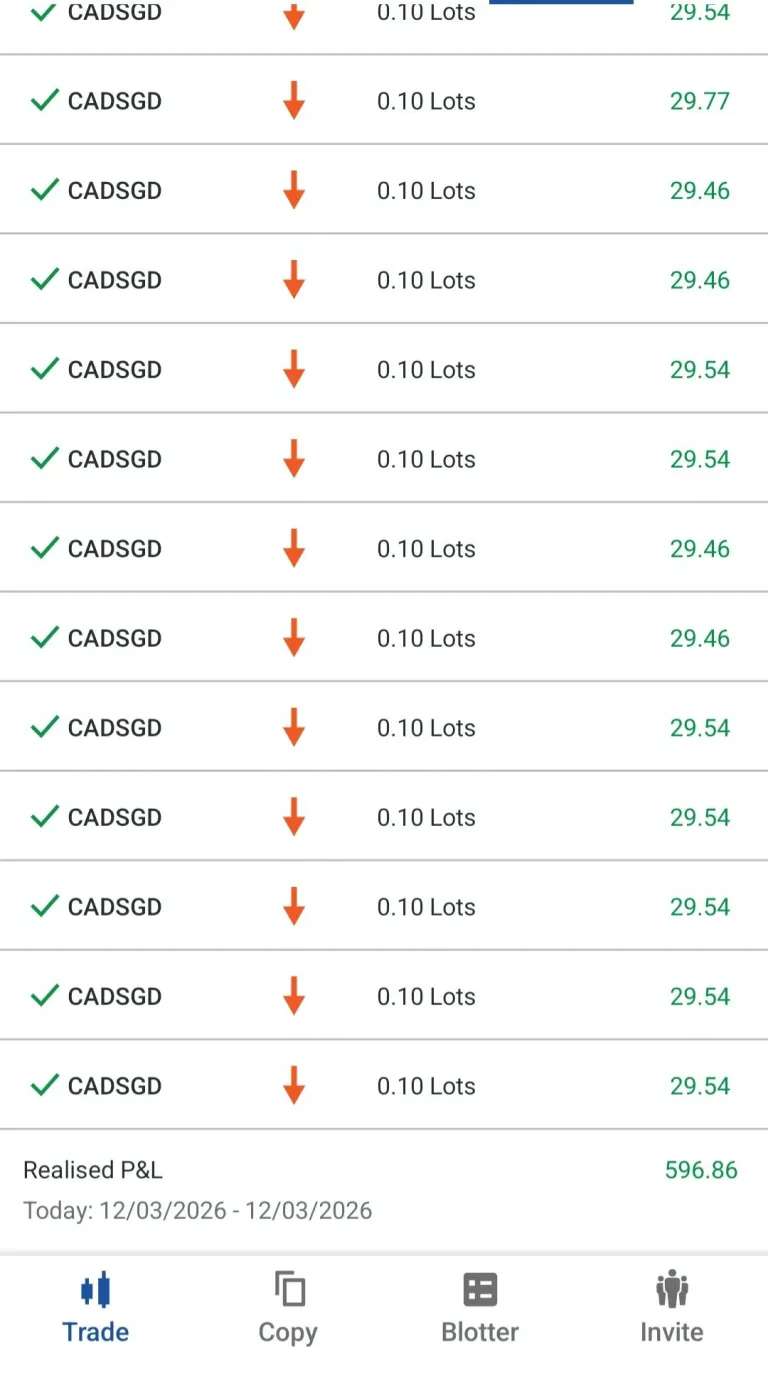Click the 29.77 profit value

pos(700,101)
